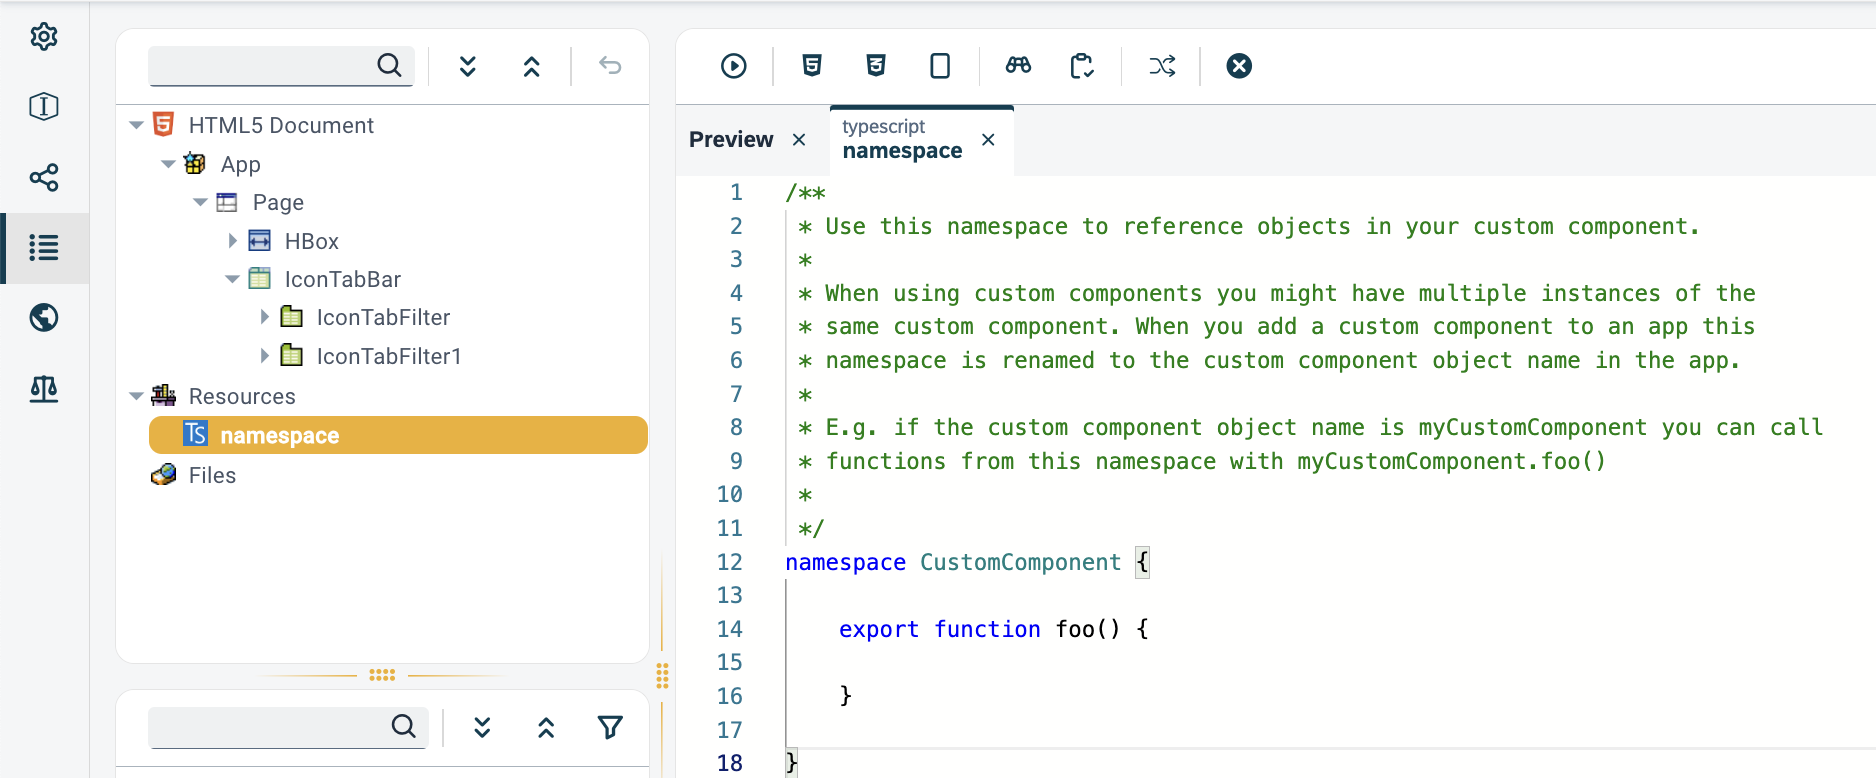This screenshot has height=778, width=1876.
Task: Click the horizontal panel splitter grip
Action: point(382,676)
